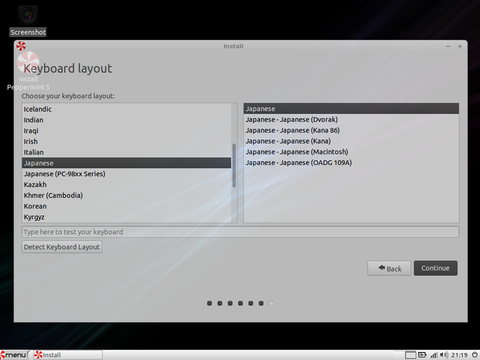Open the battery indicator in the tray
Screen dimensions: 480x360
click(x=422, y=355)
